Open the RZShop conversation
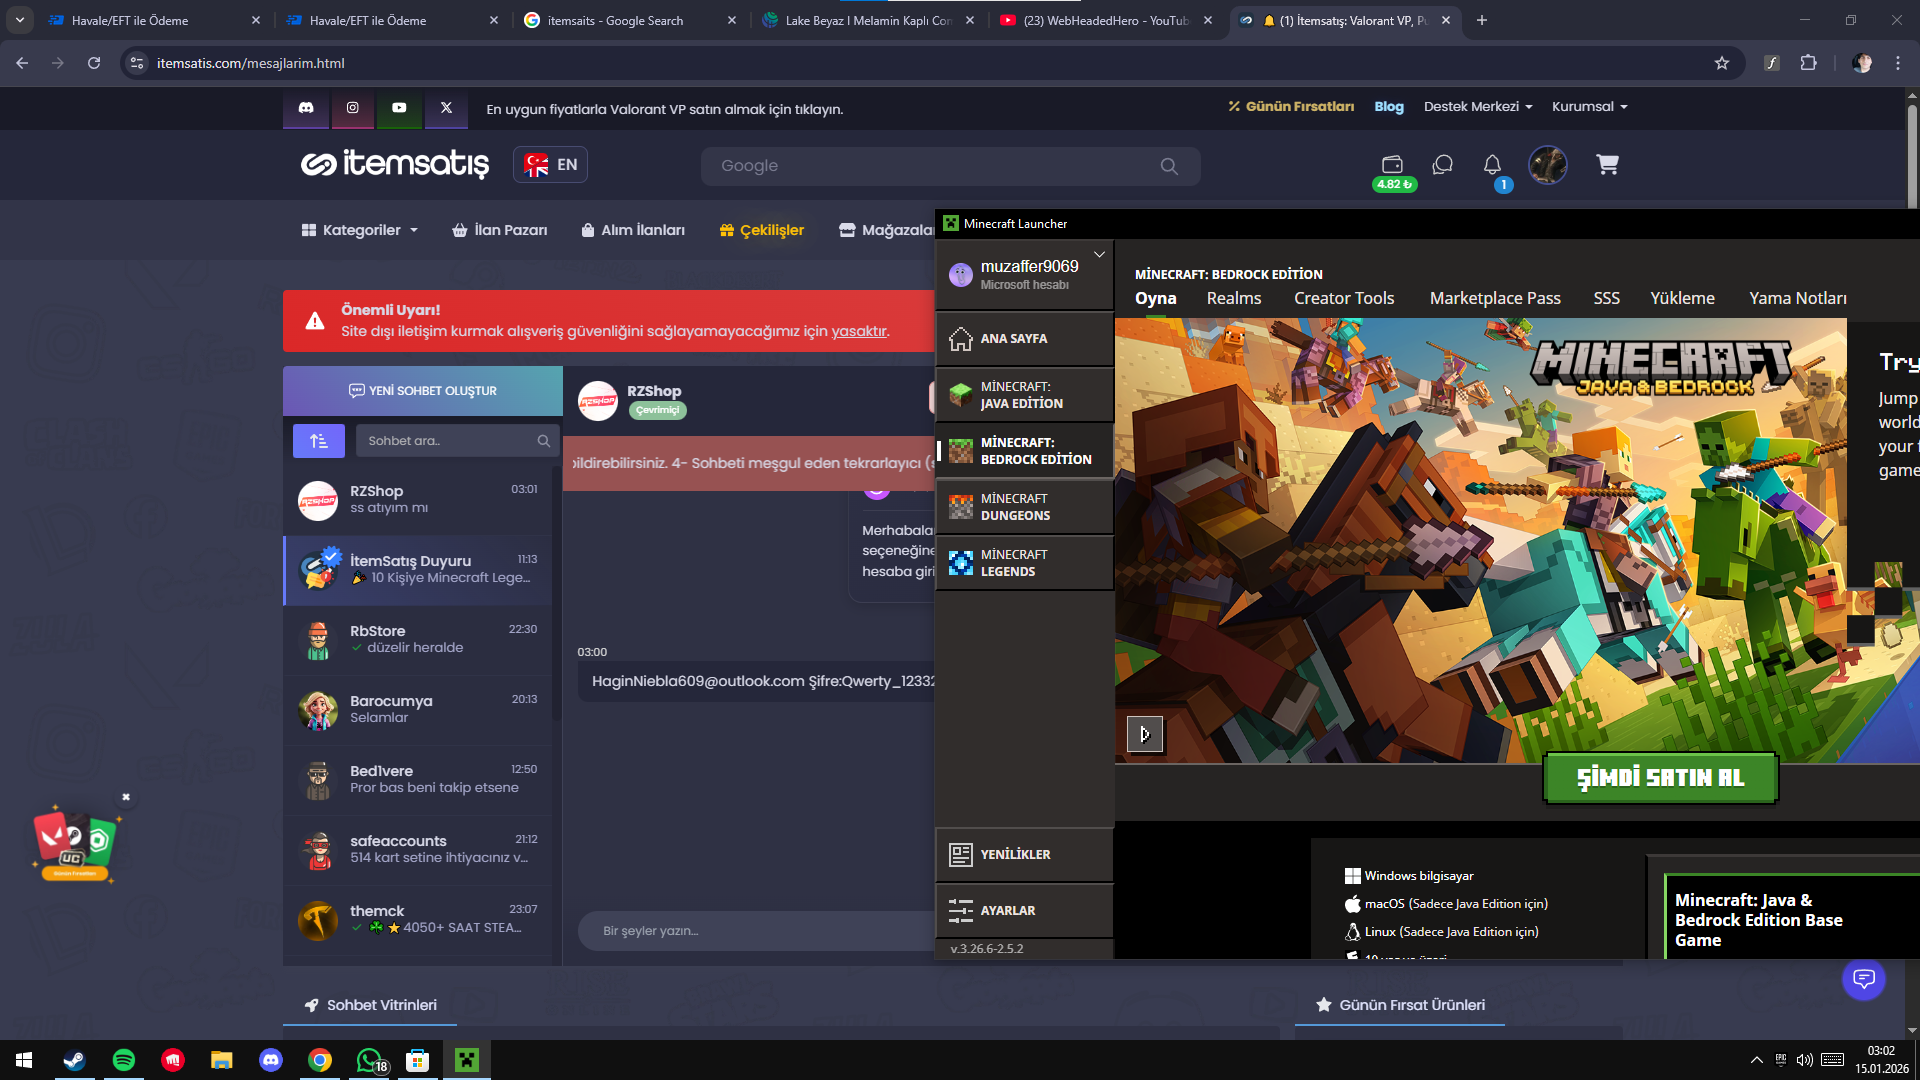Screen dimensions: 1920x1080 point(418,500)
